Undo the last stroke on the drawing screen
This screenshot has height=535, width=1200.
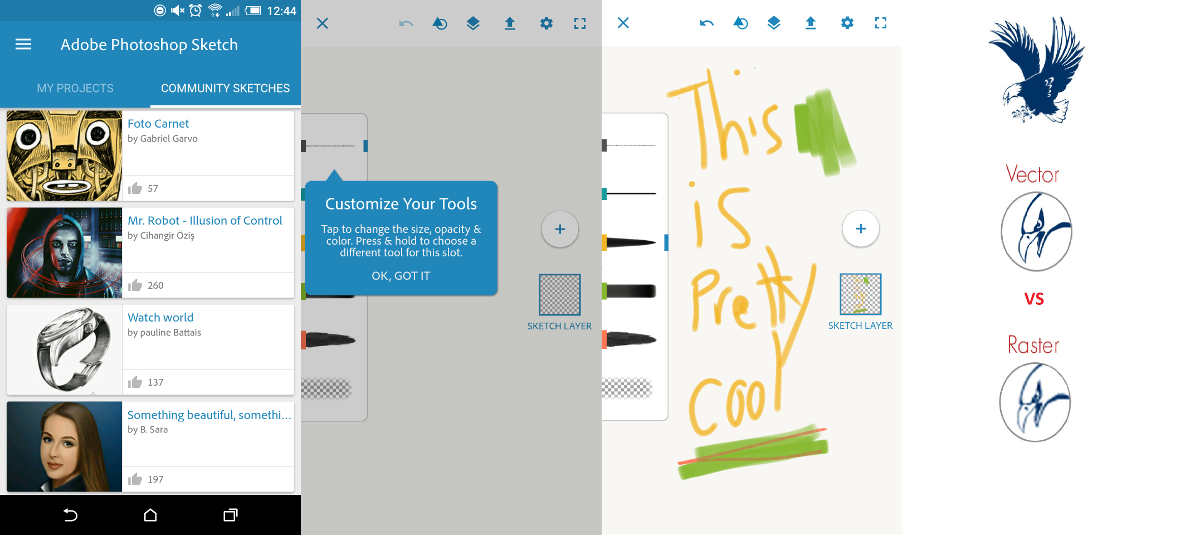[x=706, y=23]
